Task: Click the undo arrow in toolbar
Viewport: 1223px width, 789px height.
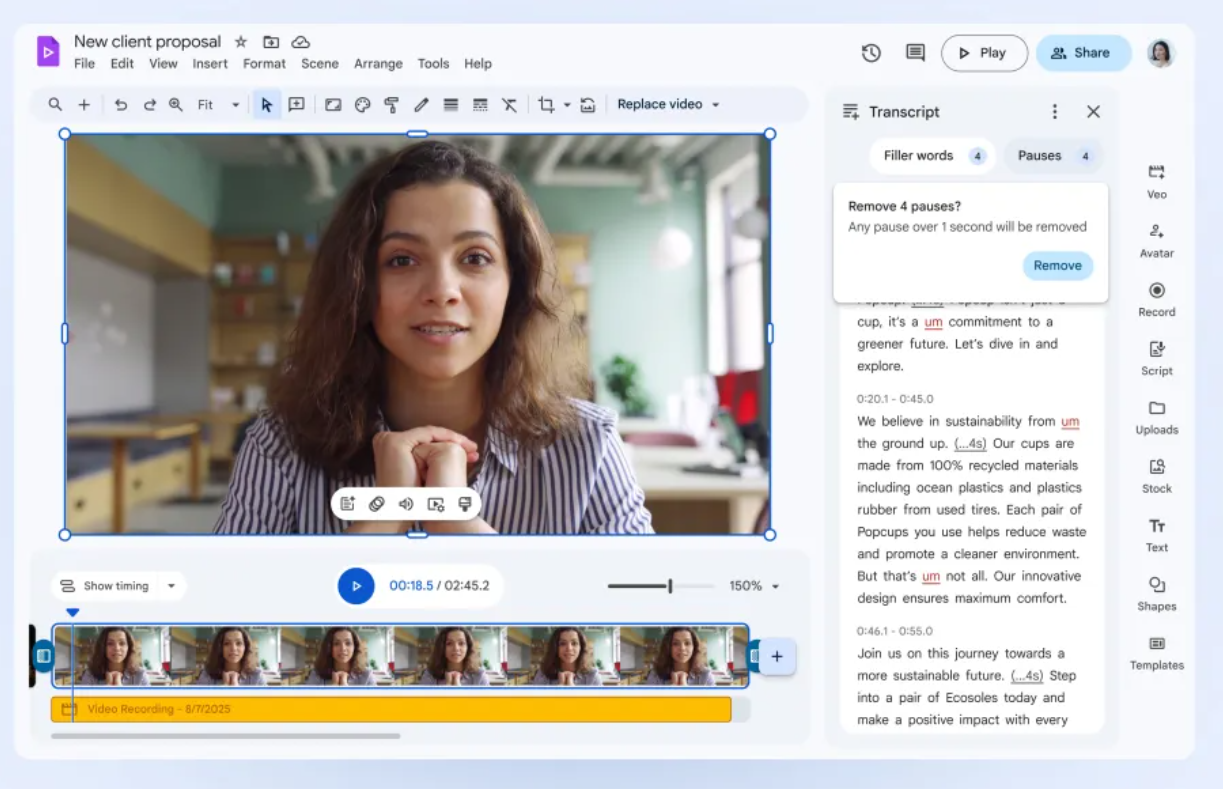Action: (x=121, y=104)
